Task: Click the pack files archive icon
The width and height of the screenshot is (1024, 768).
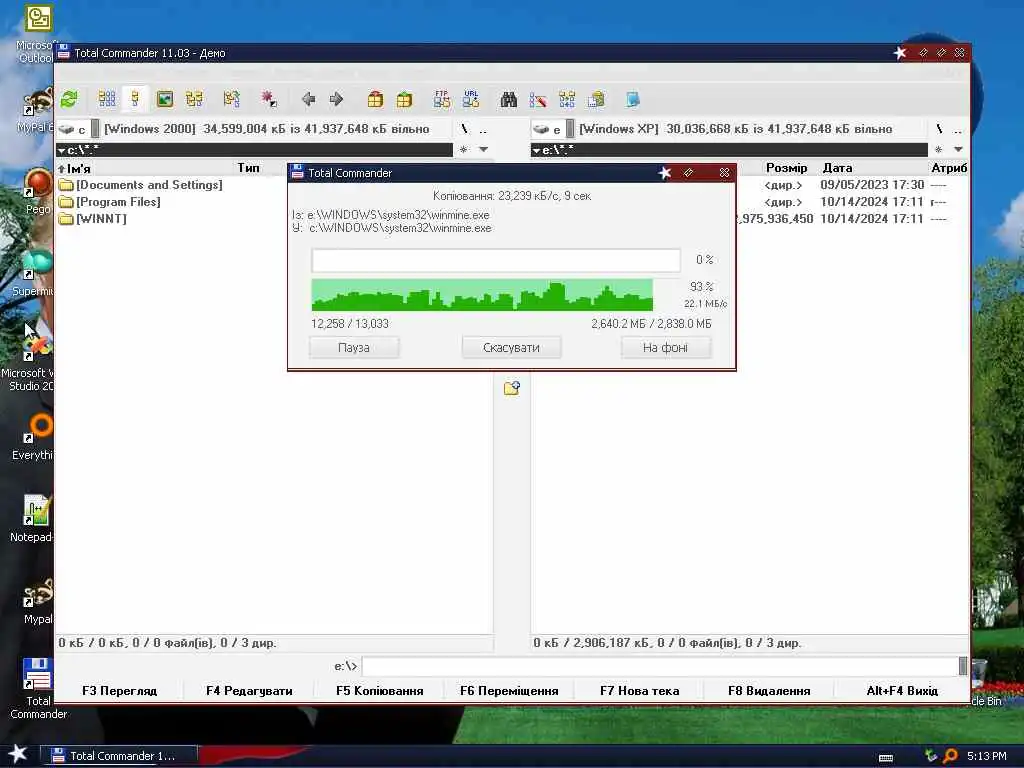Action: (375, 99)
